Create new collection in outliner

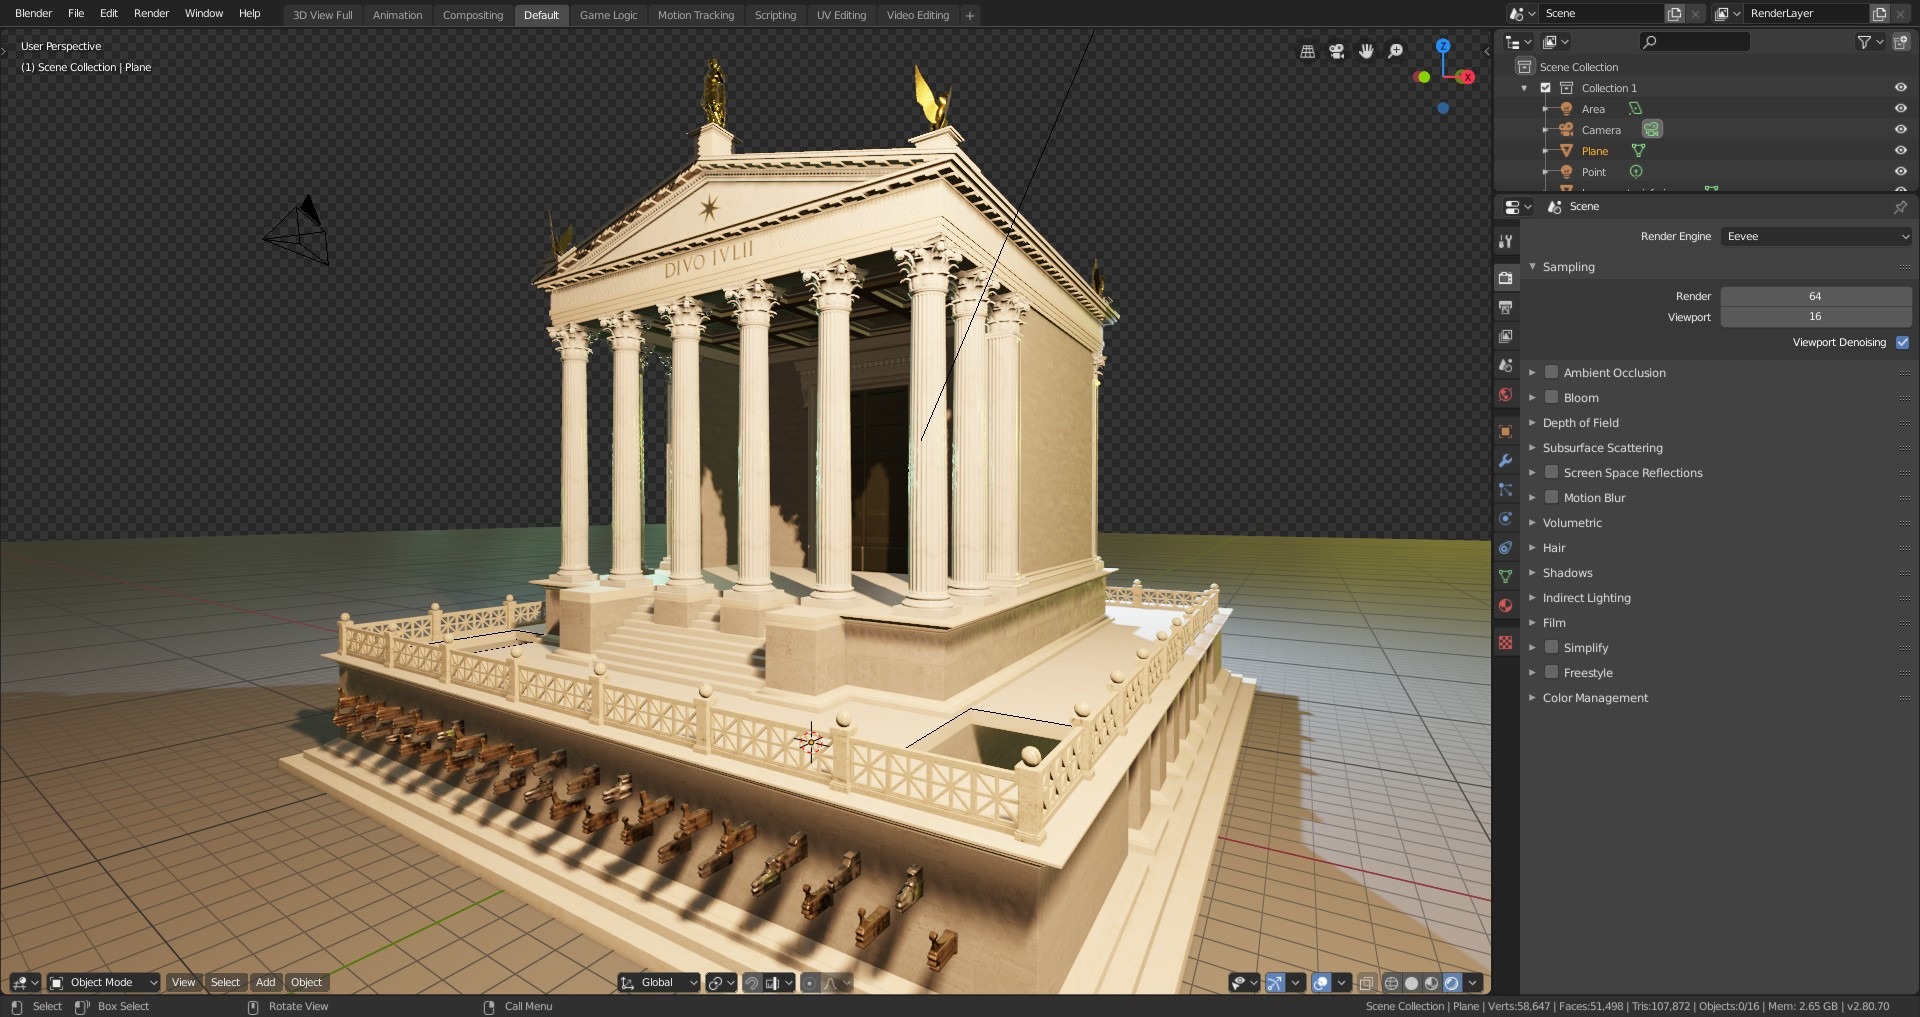click(1901, 41)
